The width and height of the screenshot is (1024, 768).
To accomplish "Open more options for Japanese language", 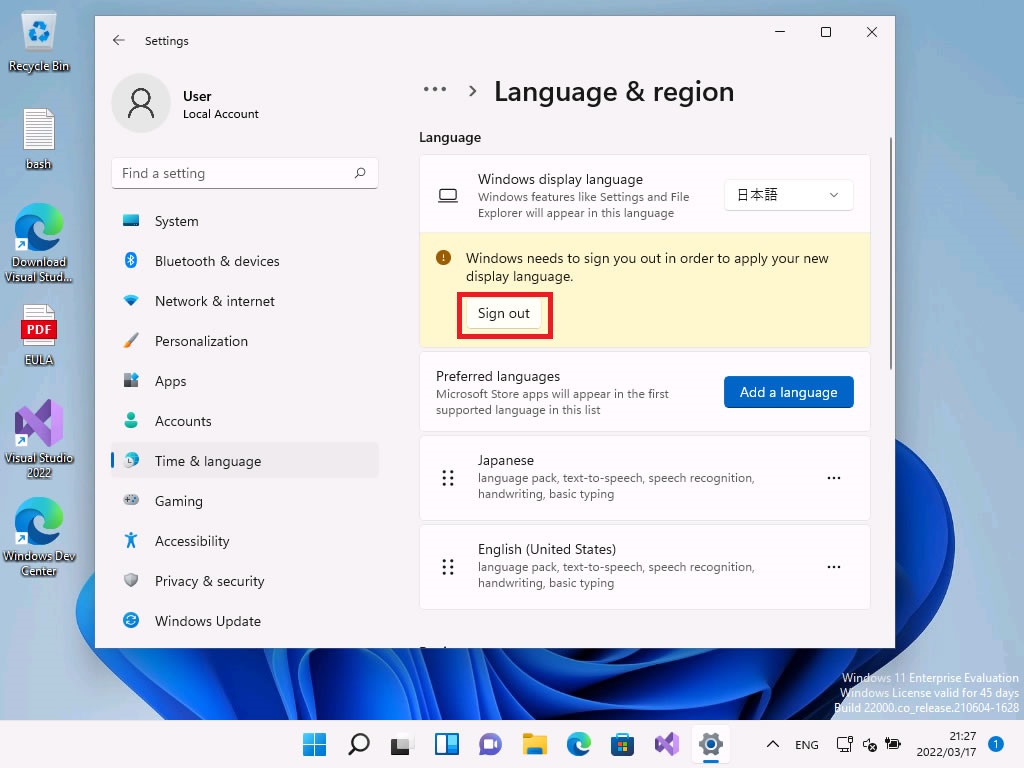I will coord(834,478).
